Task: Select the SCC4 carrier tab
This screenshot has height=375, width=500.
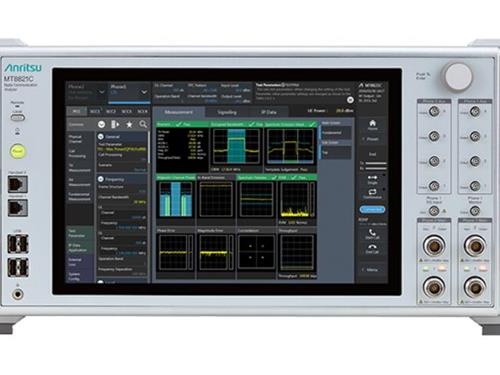Action: click(142, 111)
